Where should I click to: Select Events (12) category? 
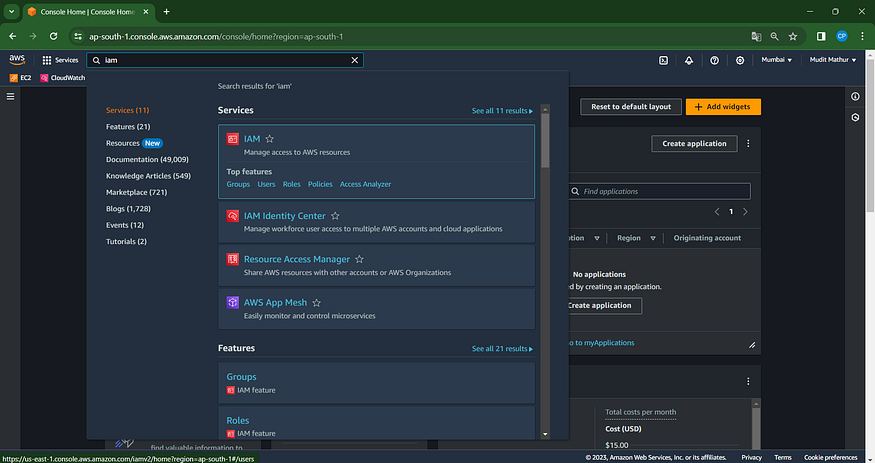pos(125,225)
